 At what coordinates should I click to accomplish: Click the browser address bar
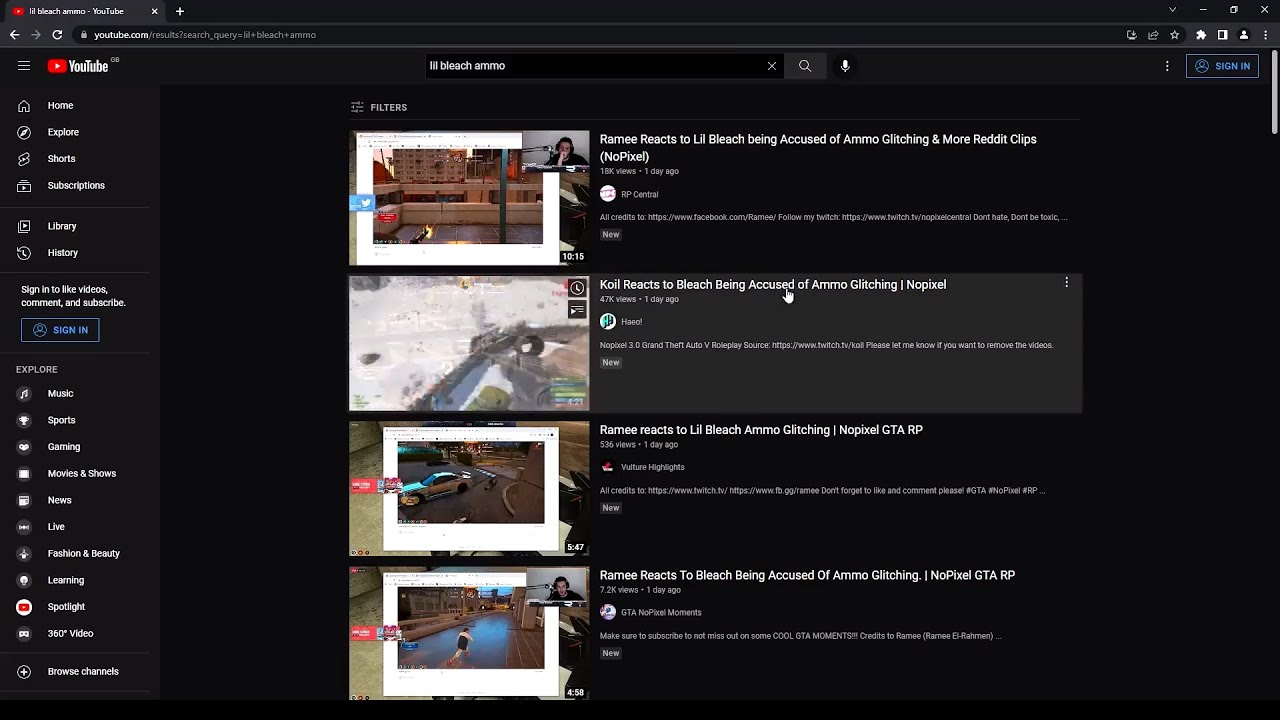pos(600,35)
